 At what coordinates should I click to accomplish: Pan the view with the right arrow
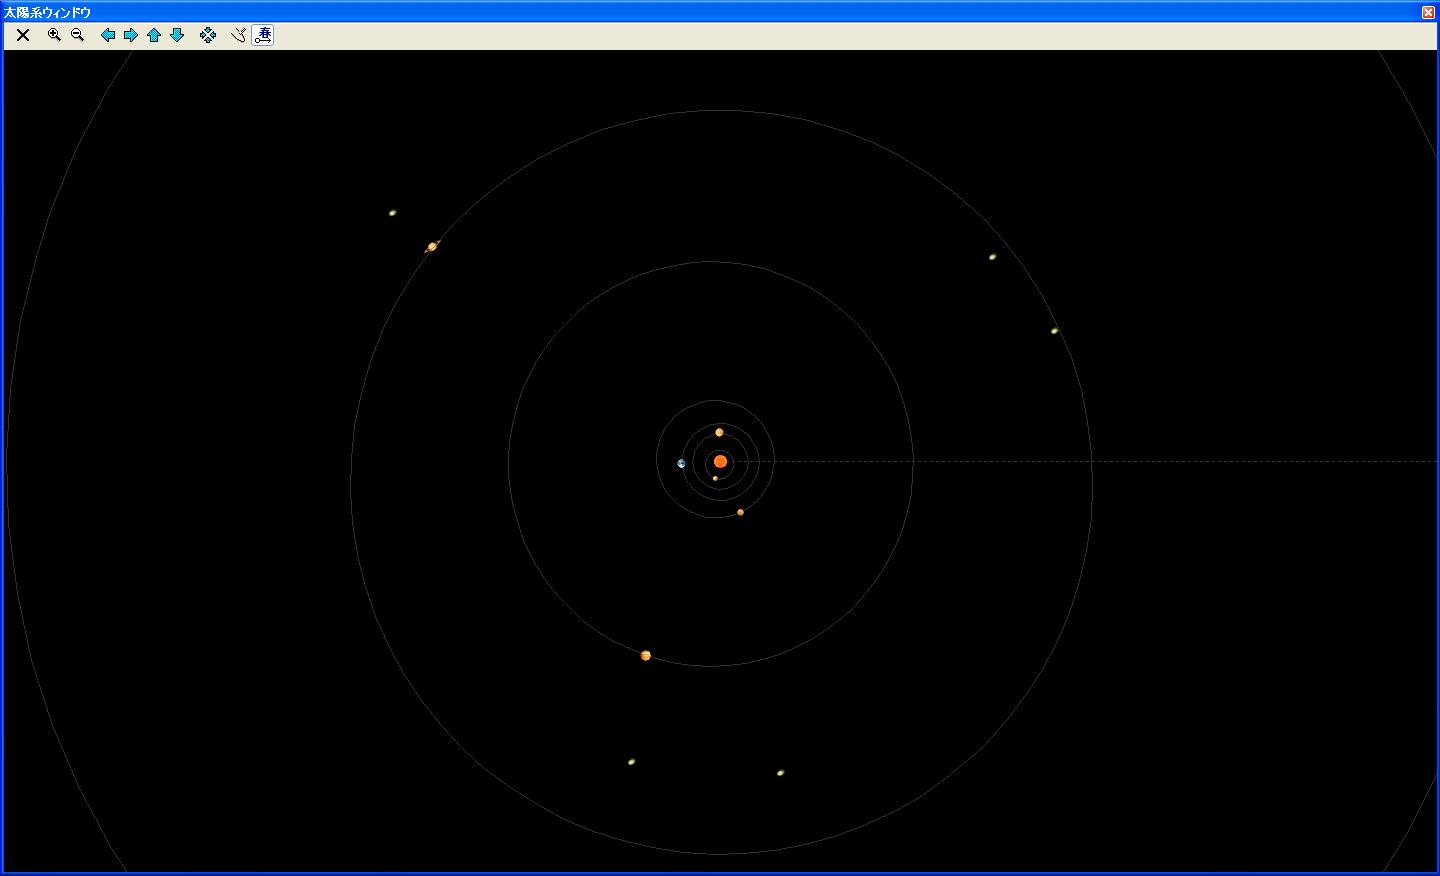(x=131, y=35)
